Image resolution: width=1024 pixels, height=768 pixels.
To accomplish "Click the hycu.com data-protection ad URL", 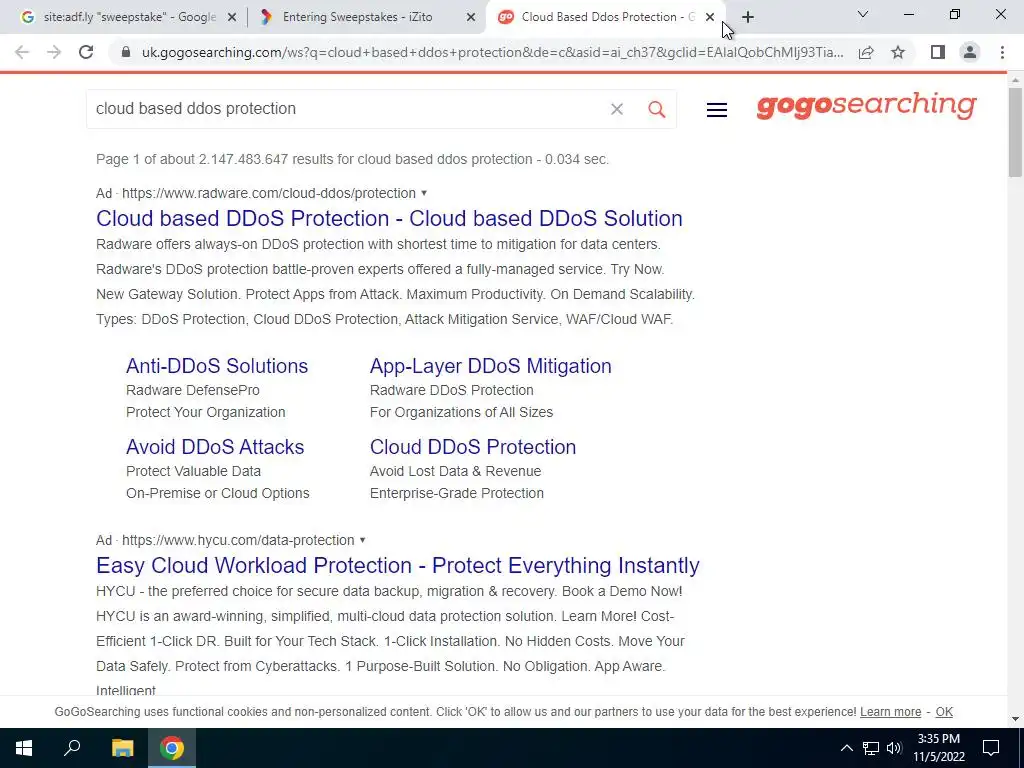I will 238,540.
